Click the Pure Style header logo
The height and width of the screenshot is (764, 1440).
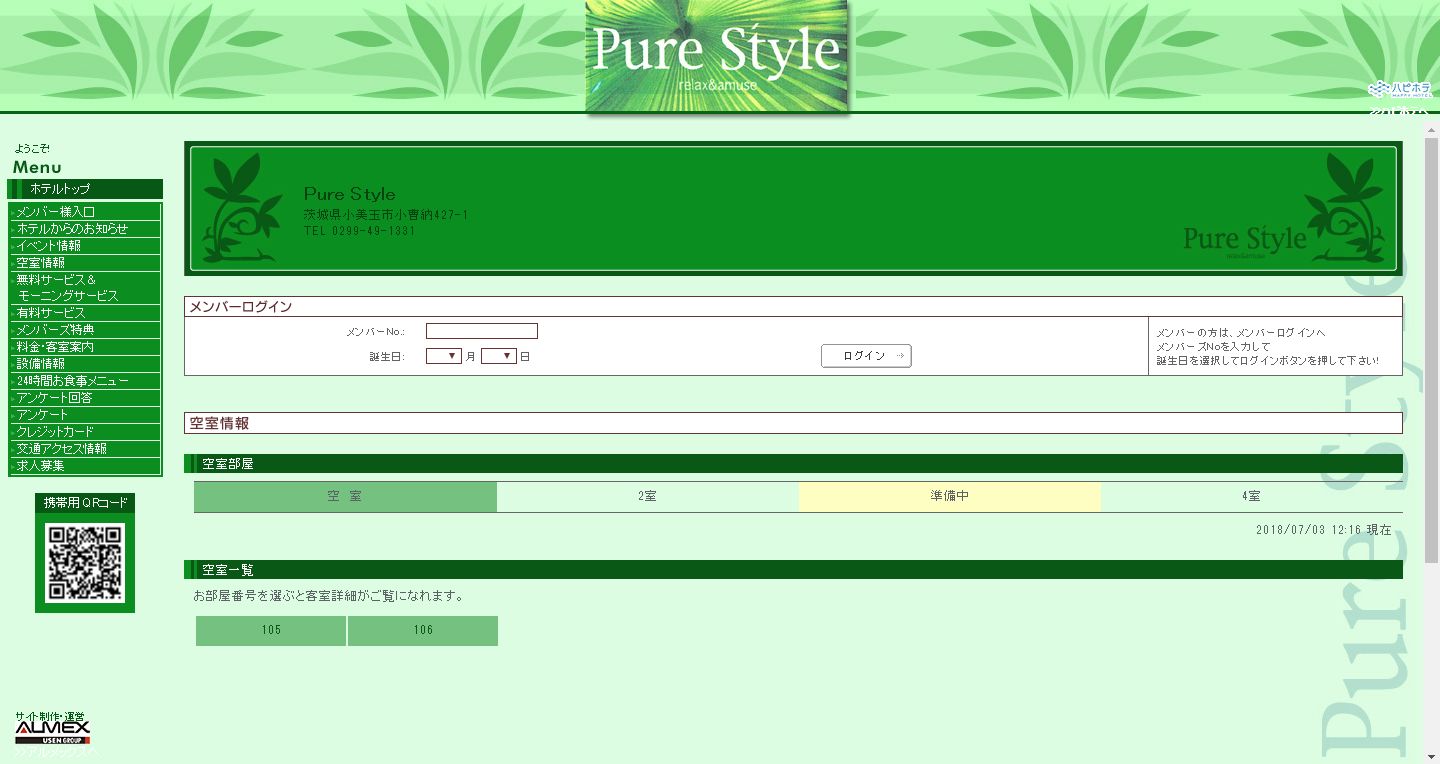pyautogui.click(x=717, y=56)
